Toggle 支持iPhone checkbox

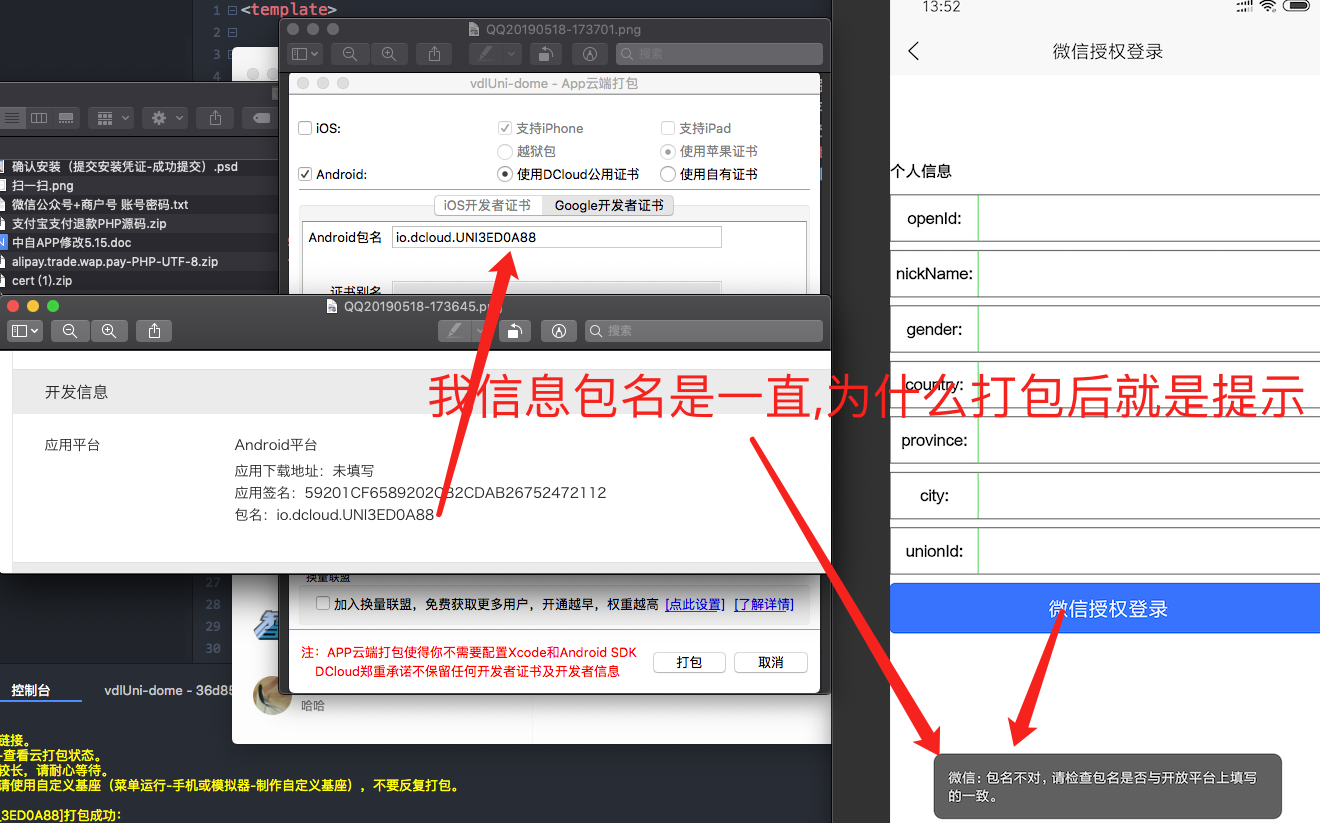tap(505, 128)
